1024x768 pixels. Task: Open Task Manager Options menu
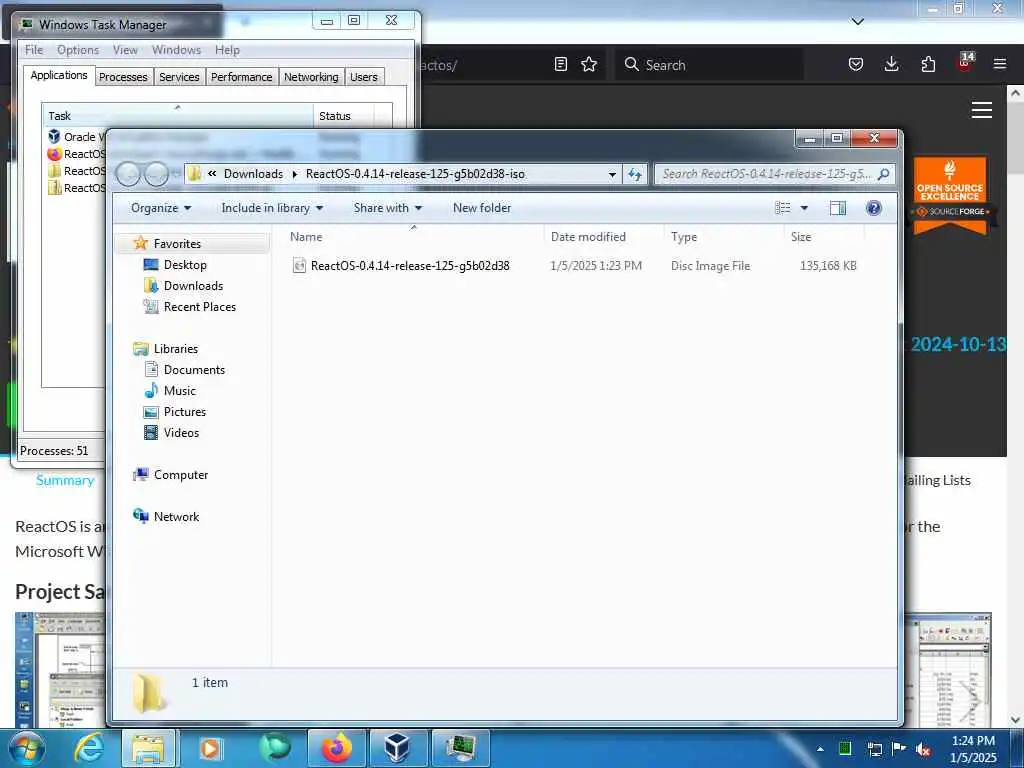78,50
